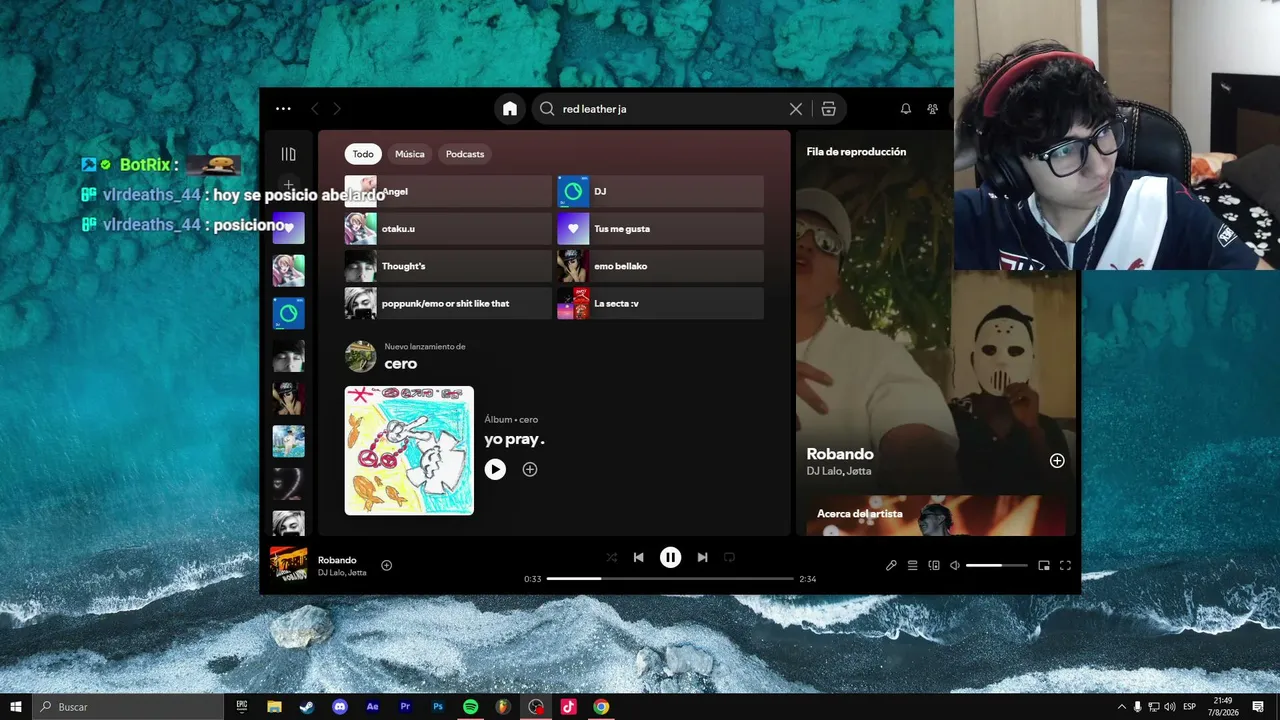Launch Premiere Pro from taskbar
Image resolution: width=1280 pixels, height=720 pixels.
405,707
